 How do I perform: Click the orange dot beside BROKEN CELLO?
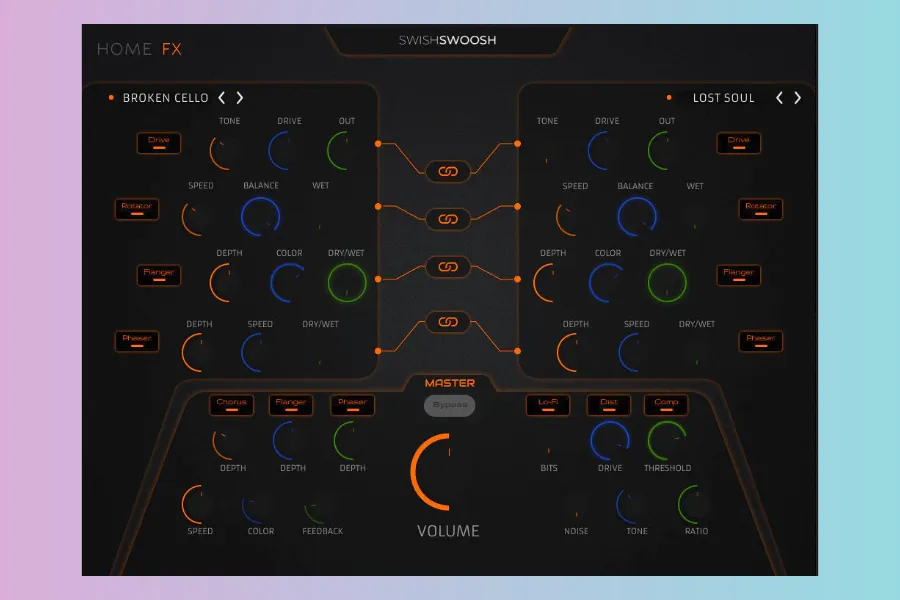click(111, 98)
